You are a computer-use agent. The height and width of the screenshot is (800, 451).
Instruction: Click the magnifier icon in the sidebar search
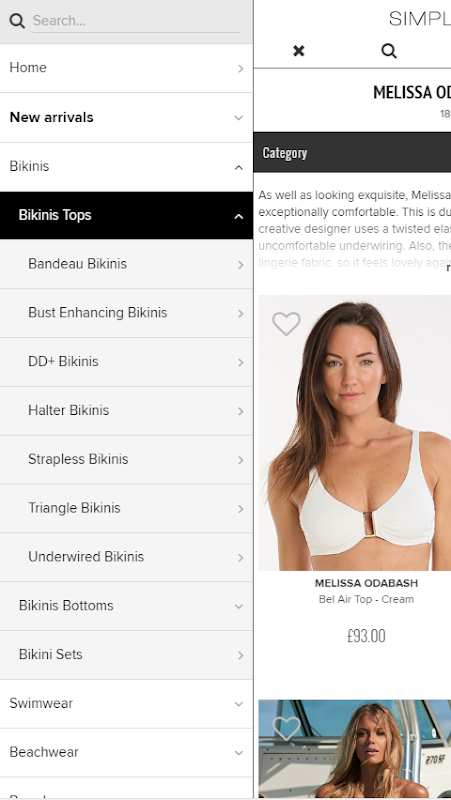click(17, 21)
